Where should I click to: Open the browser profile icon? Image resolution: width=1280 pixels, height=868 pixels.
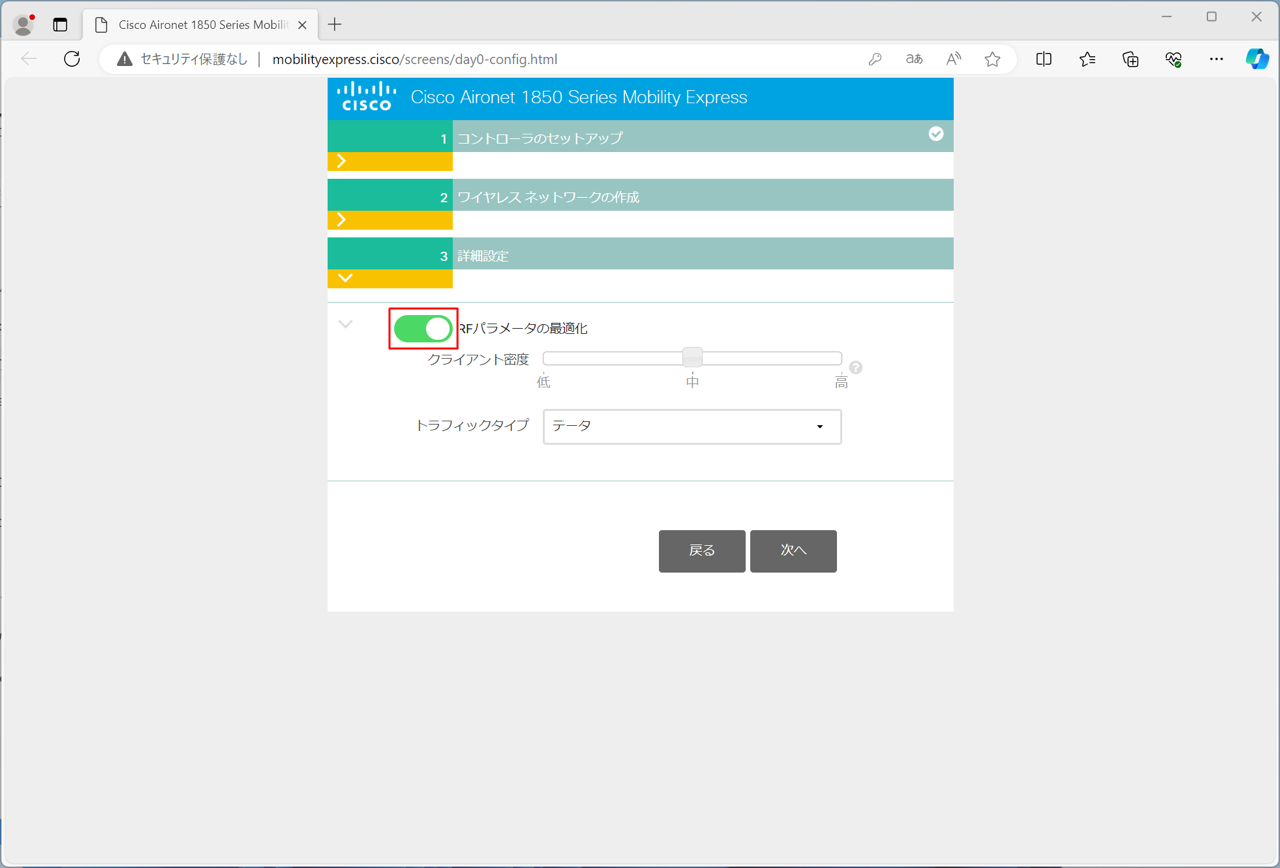23,24
